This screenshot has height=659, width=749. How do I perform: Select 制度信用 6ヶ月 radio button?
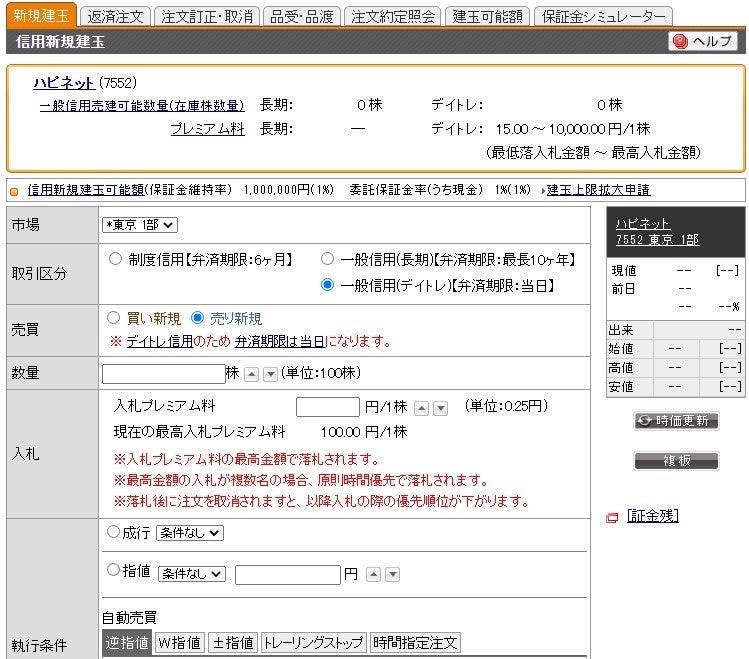pyautogui.click(x=115, y=259)
